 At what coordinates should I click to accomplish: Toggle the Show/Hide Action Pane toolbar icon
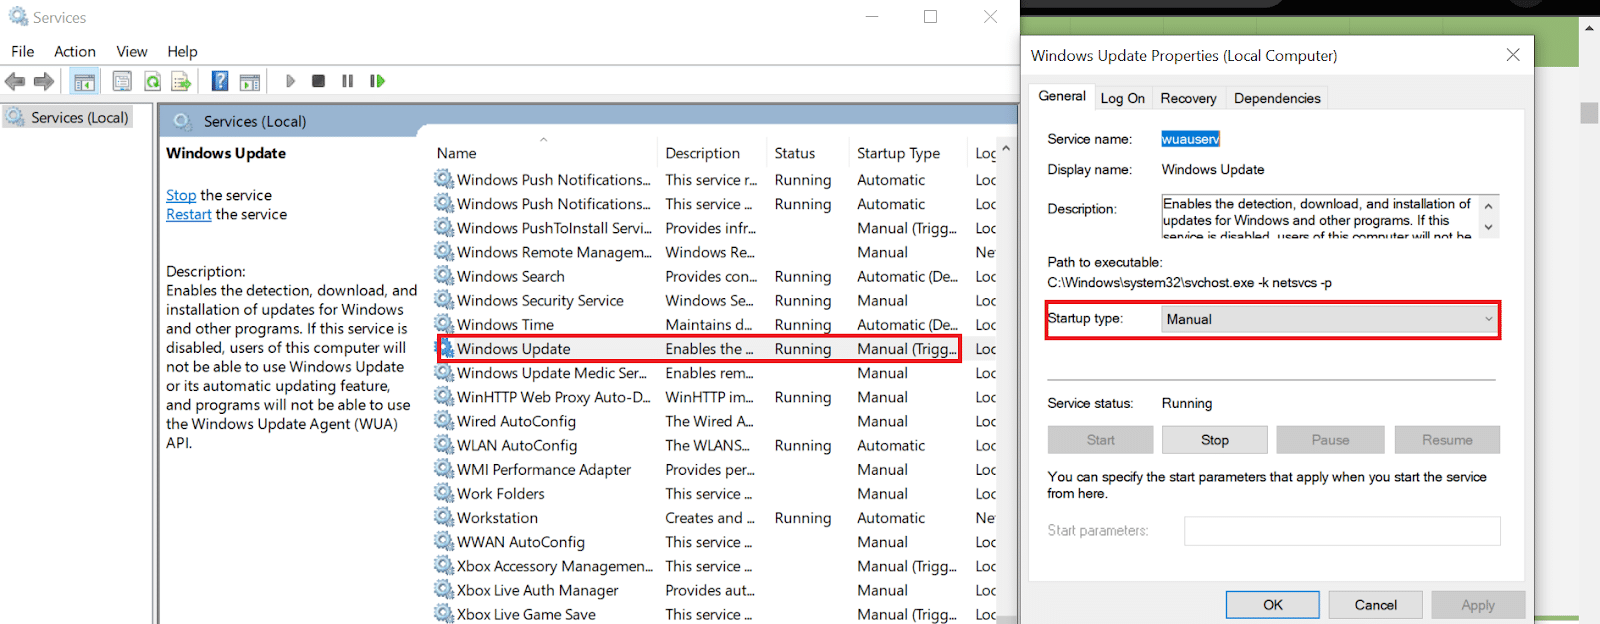250,81
